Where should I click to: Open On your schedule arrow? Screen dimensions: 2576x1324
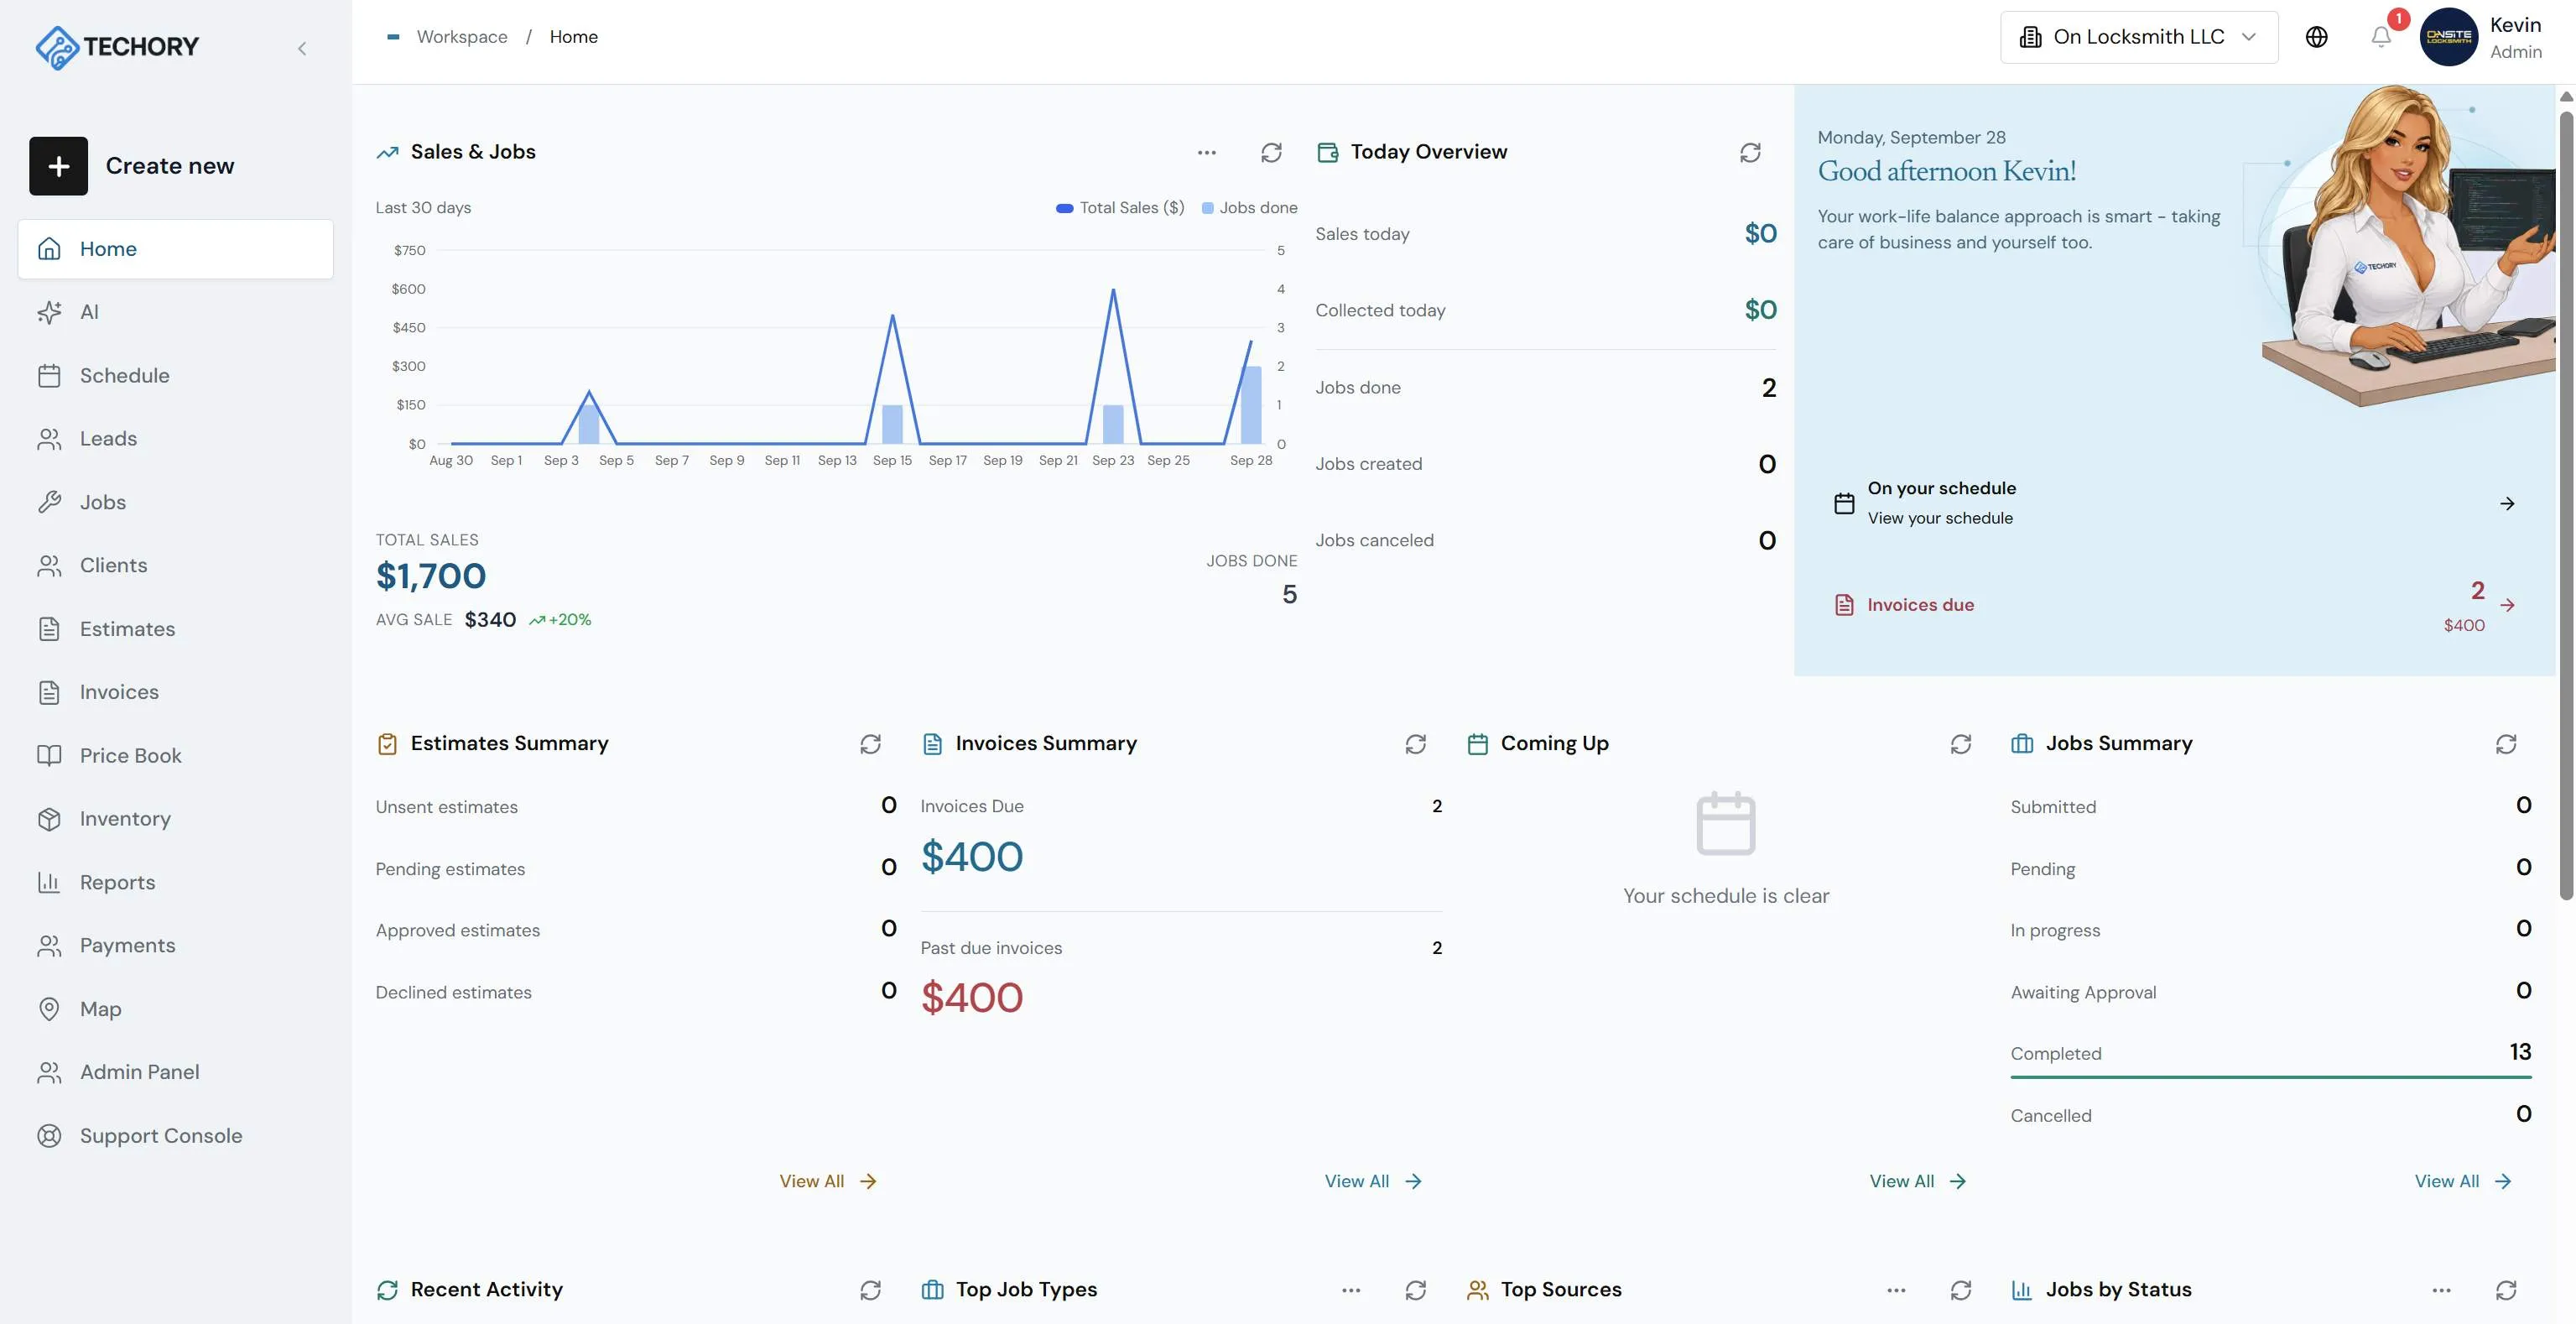coord(2506,504)
